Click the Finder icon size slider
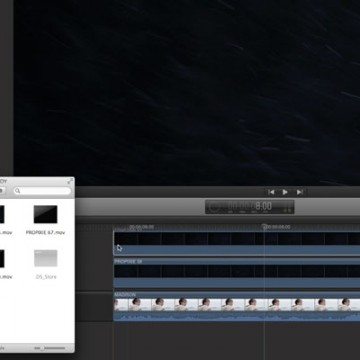 click(50, 348)
